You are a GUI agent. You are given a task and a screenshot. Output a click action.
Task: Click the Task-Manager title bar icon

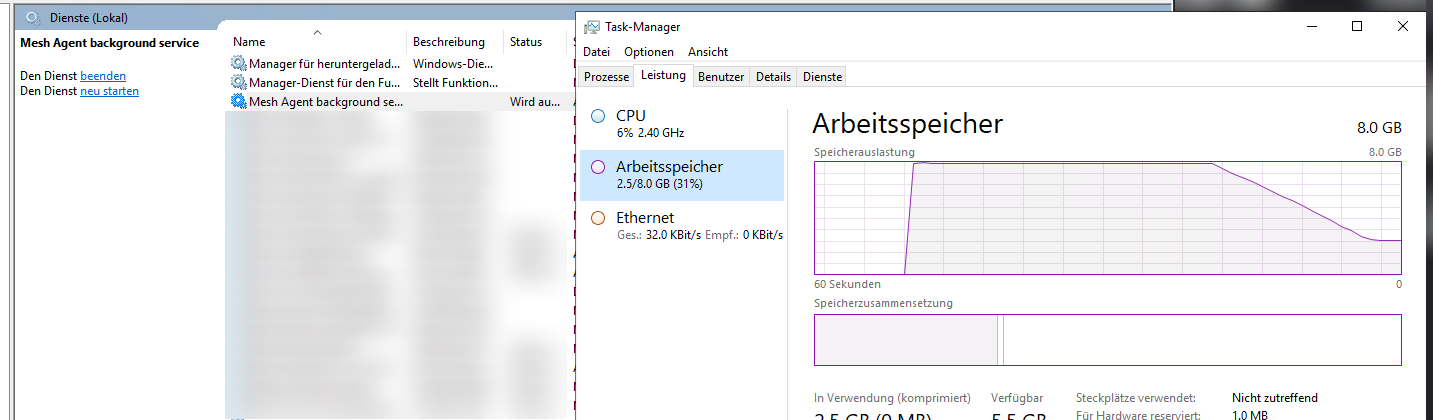[x=592, y=27]
